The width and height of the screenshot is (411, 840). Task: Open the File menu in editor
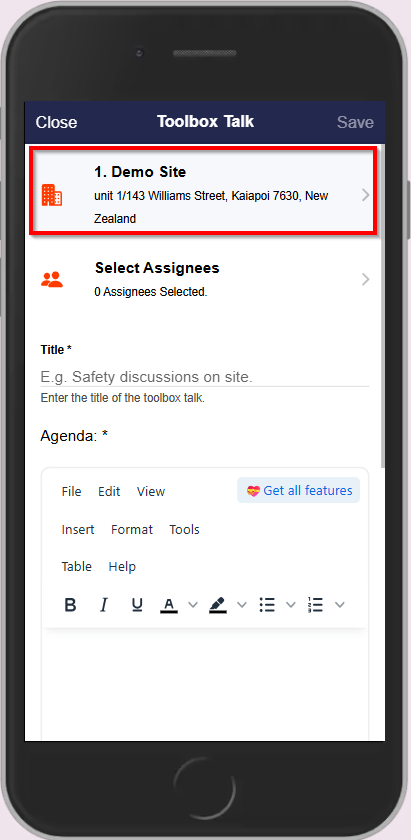click(71, 491)
